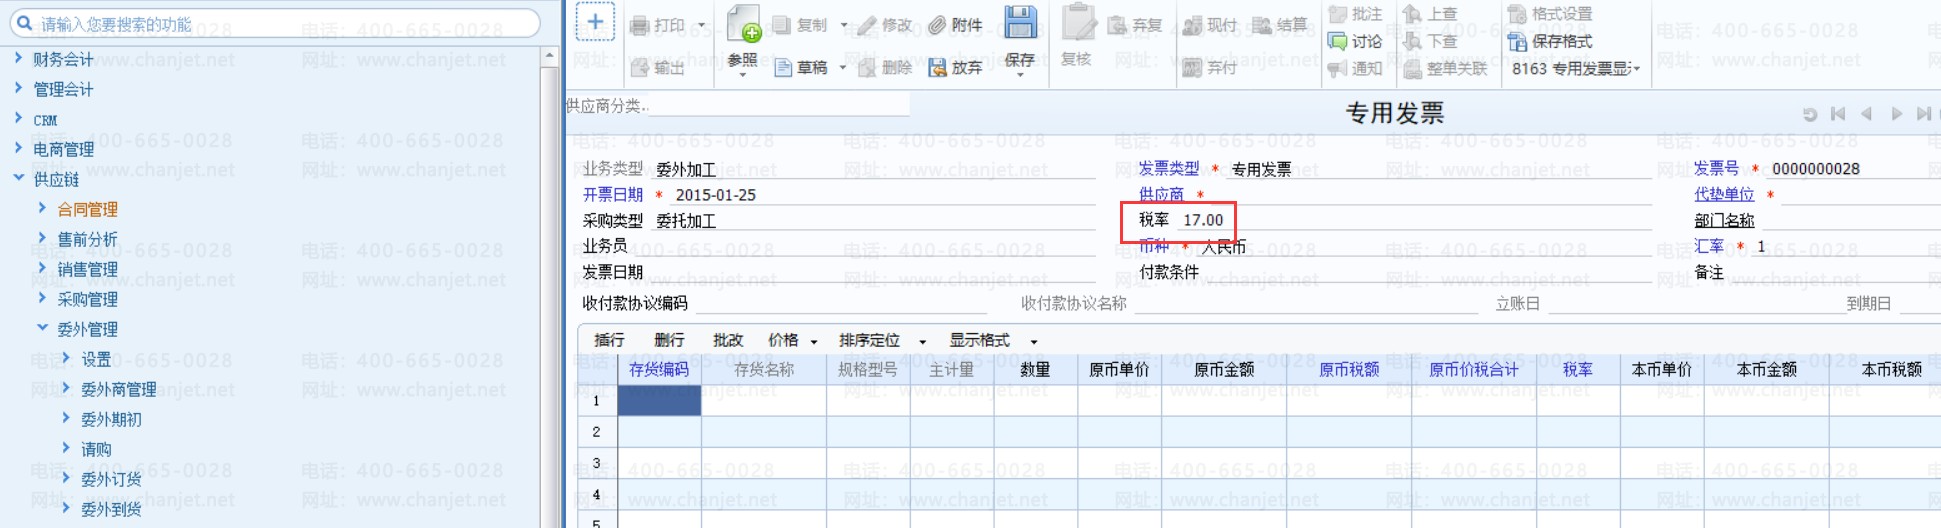
Task: Click the 放弃 discard icon
Action: pos(937,68)
